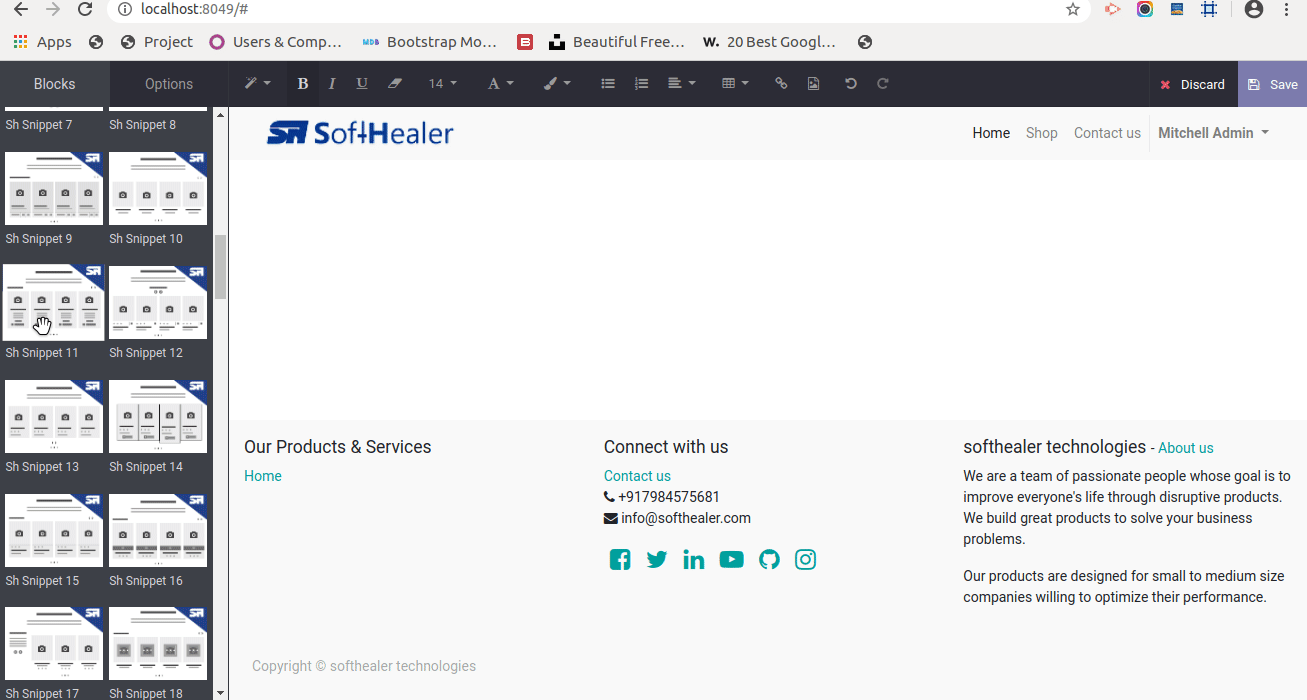This screenshot has width=1307, height=700.
Task: Open the Apps bookmark shortcut
Action: 43,42
